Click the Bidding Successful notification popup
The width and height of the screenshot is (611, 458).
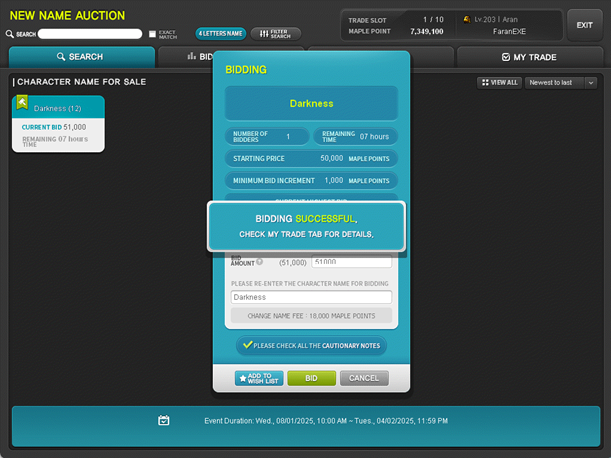pos(306,226)
